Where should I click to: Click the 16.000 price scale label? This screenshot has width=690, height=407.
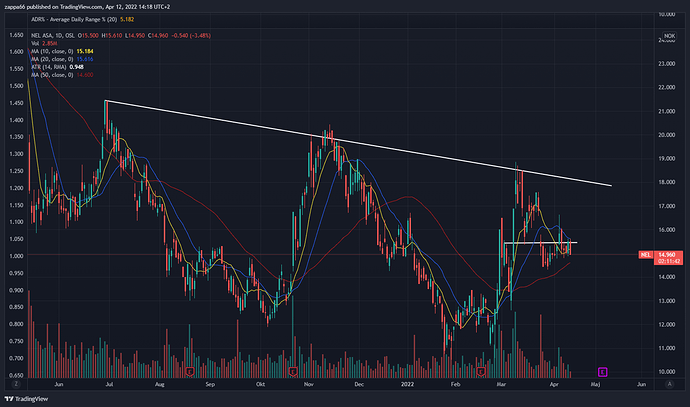(666, 230)
